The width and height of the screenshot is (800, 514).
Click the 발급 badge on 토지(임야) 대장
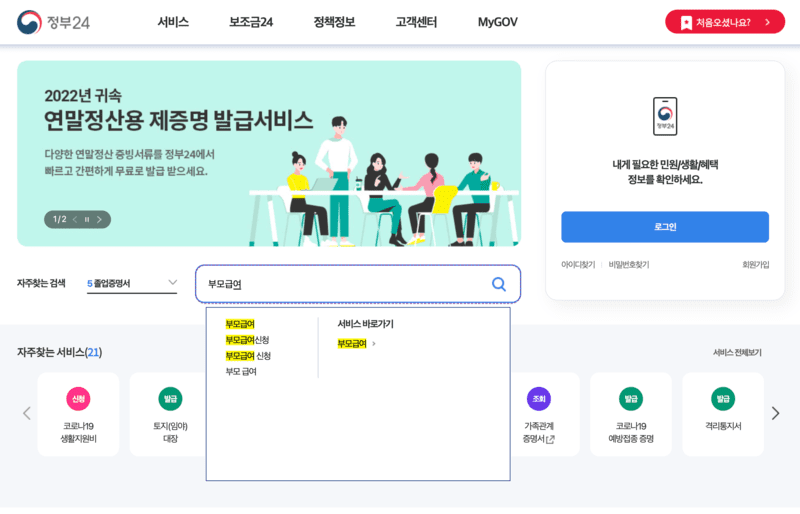(170, 399)
